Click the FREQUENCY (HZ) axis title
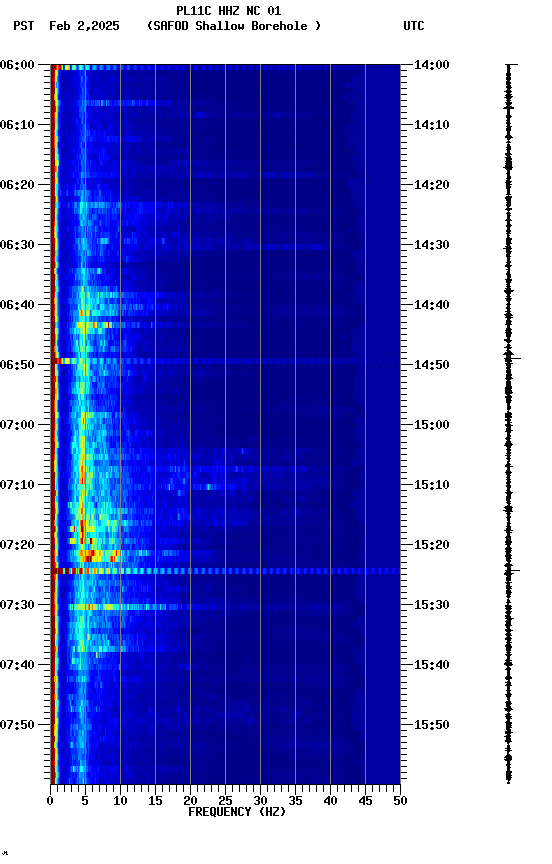This screenshot has width=552, height=864. coord(237,813)
